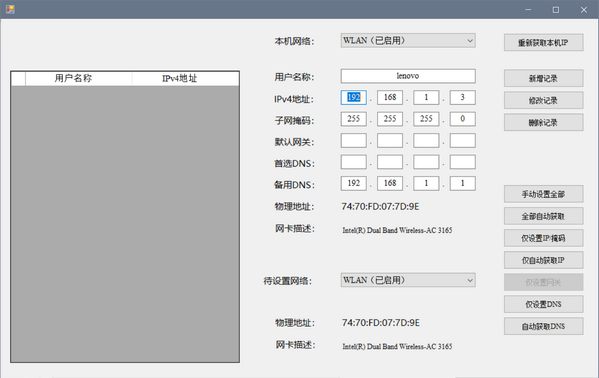Click 新增记录 to add a record
599x378 pixels.
coord(543,78)
